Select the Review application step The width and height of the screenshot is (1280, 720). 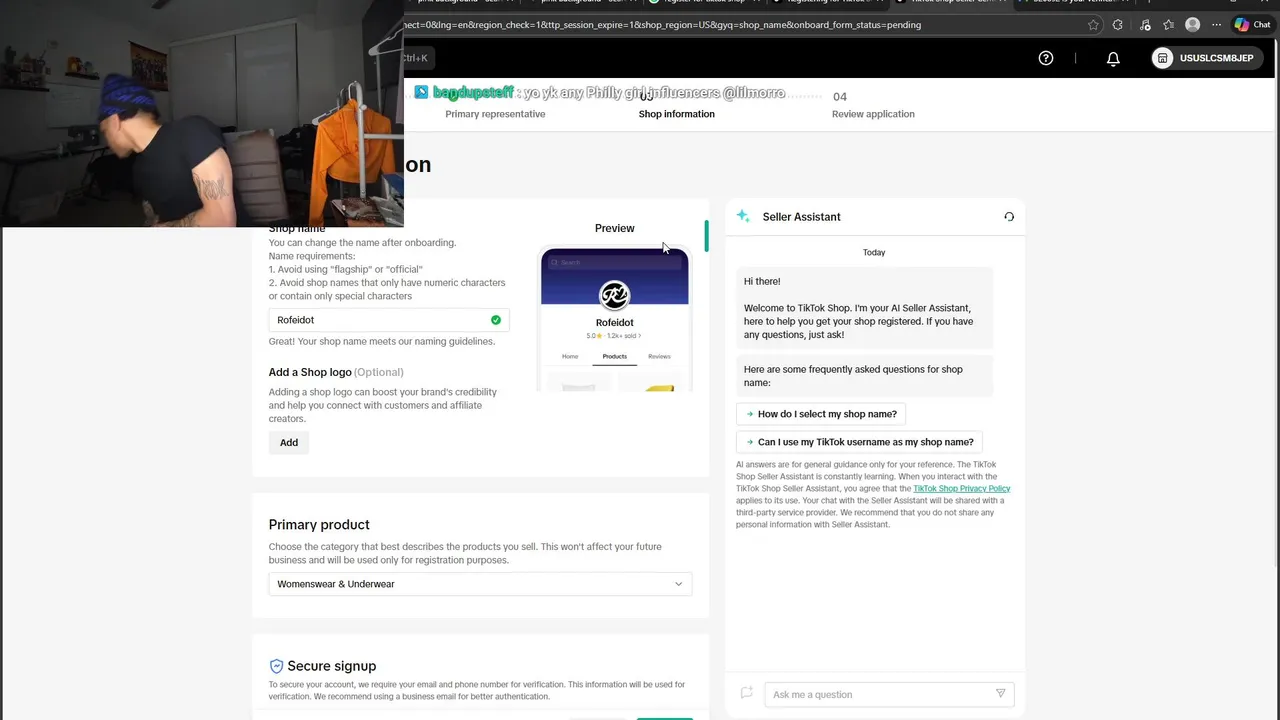tap(873, 114)
